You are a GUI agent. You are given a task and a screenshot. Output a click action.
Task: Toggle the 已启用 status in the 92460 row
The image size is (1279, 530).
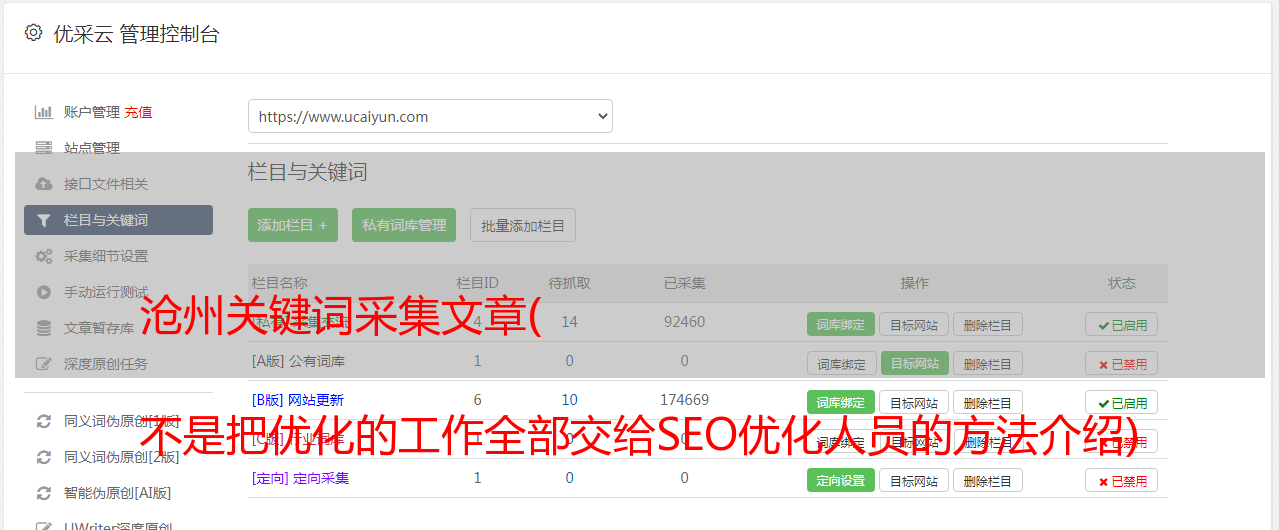[x=1122, y=325]
